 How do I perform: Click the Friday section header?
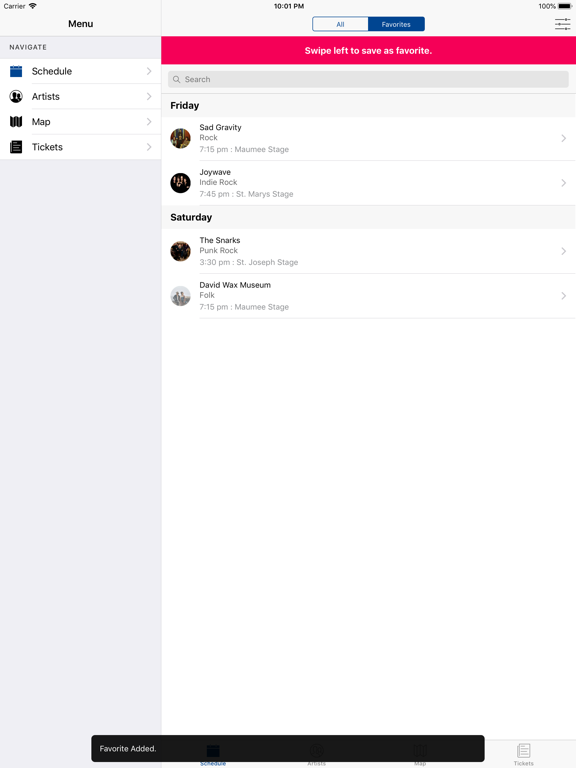[x=368, y=105]
